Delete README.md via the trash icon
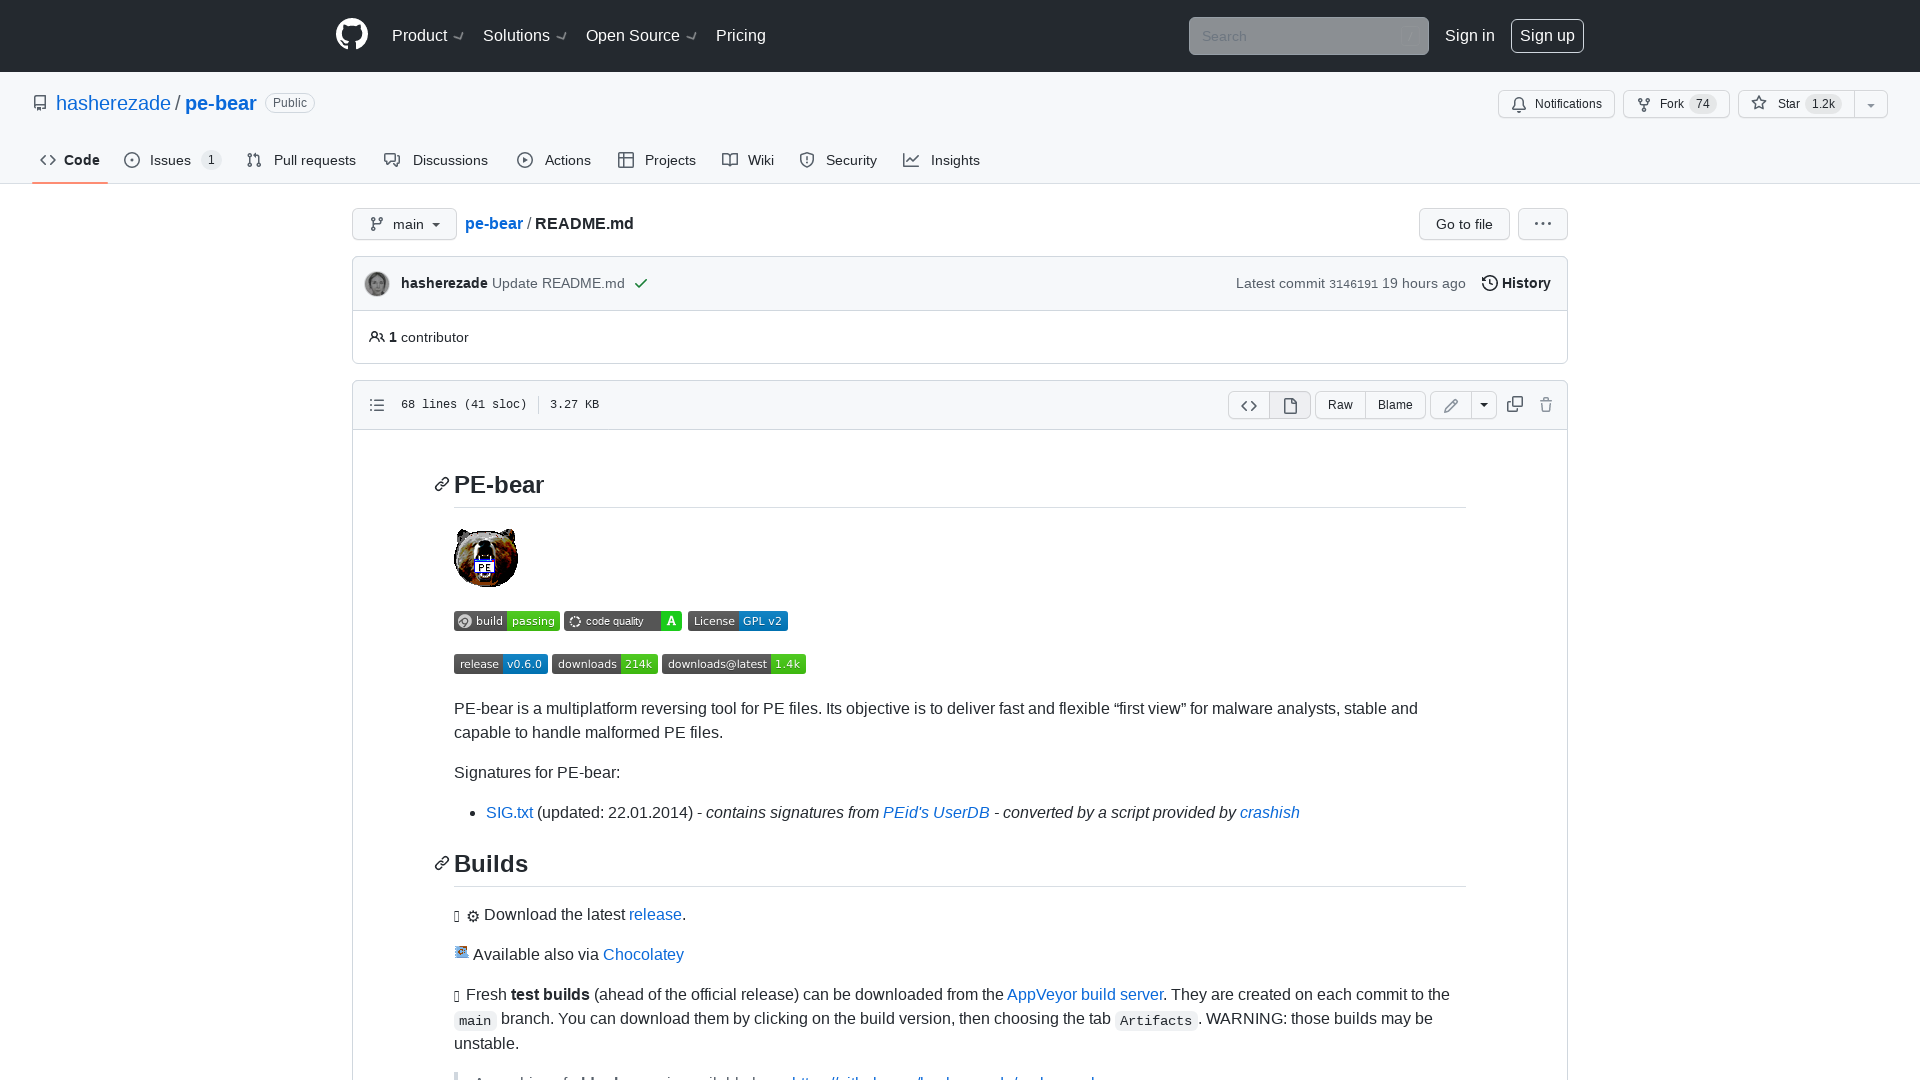Viewport: 1920px width, 1080px height. 1545,405
